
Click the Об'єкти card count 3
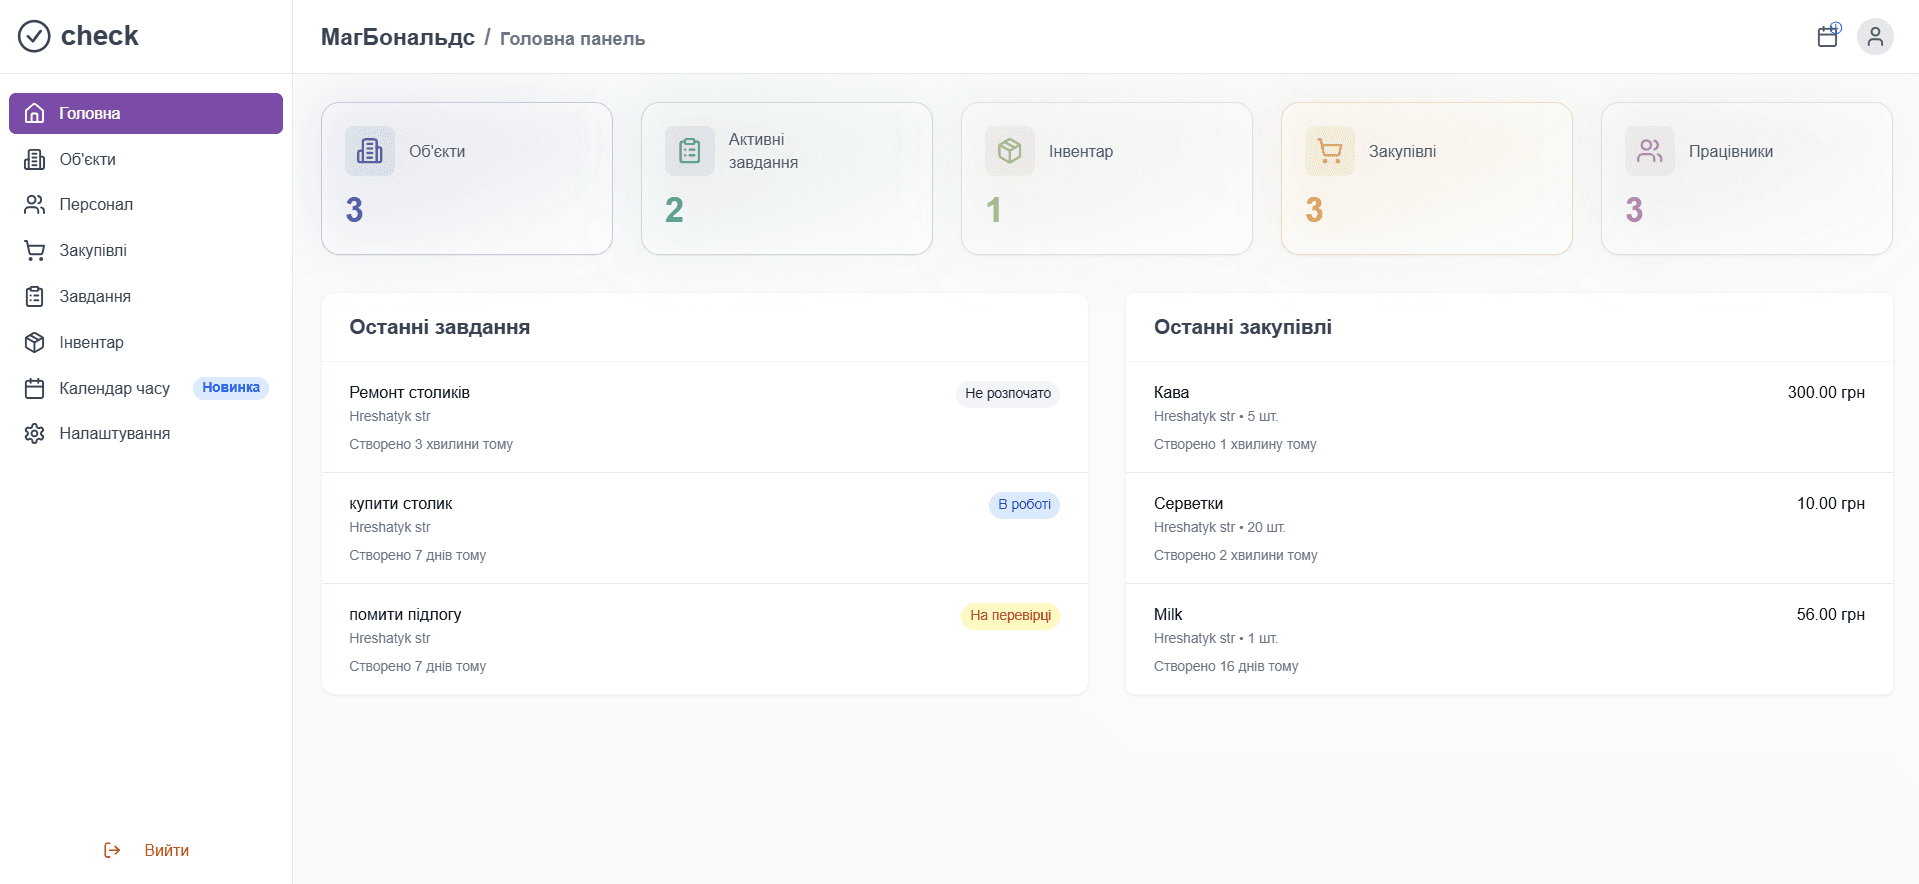click(354, 210)
